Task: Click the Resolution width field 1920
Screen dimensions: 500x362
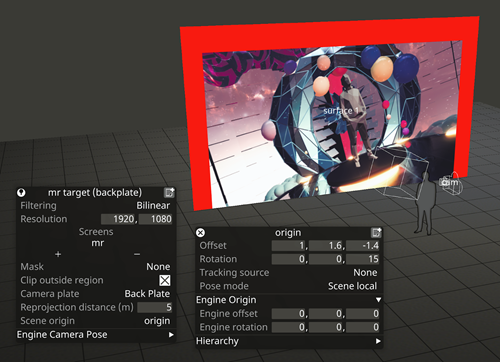Action: tap(118, 219)
